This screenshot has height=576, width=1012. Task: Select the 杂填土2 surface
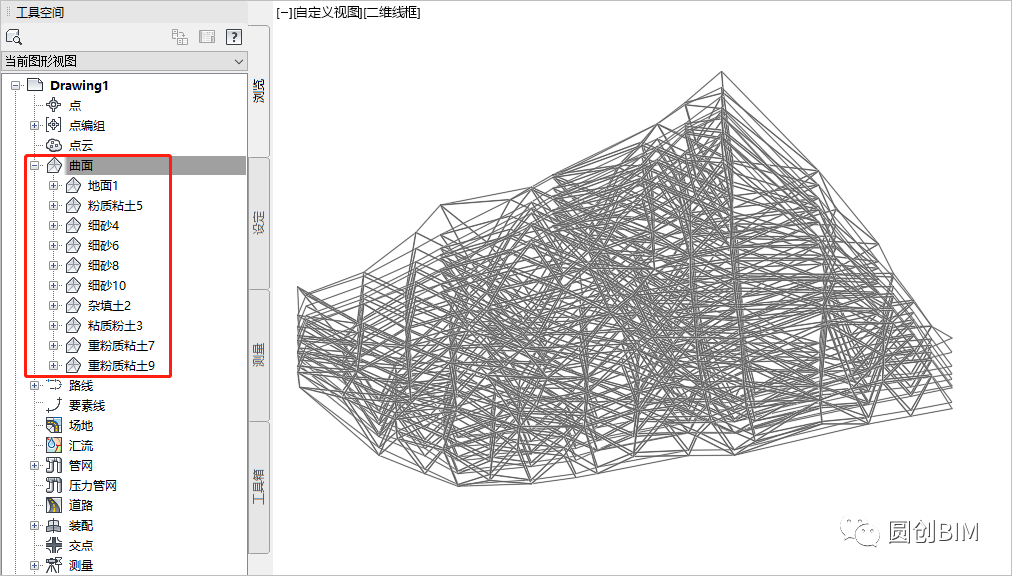click(109, 306)
